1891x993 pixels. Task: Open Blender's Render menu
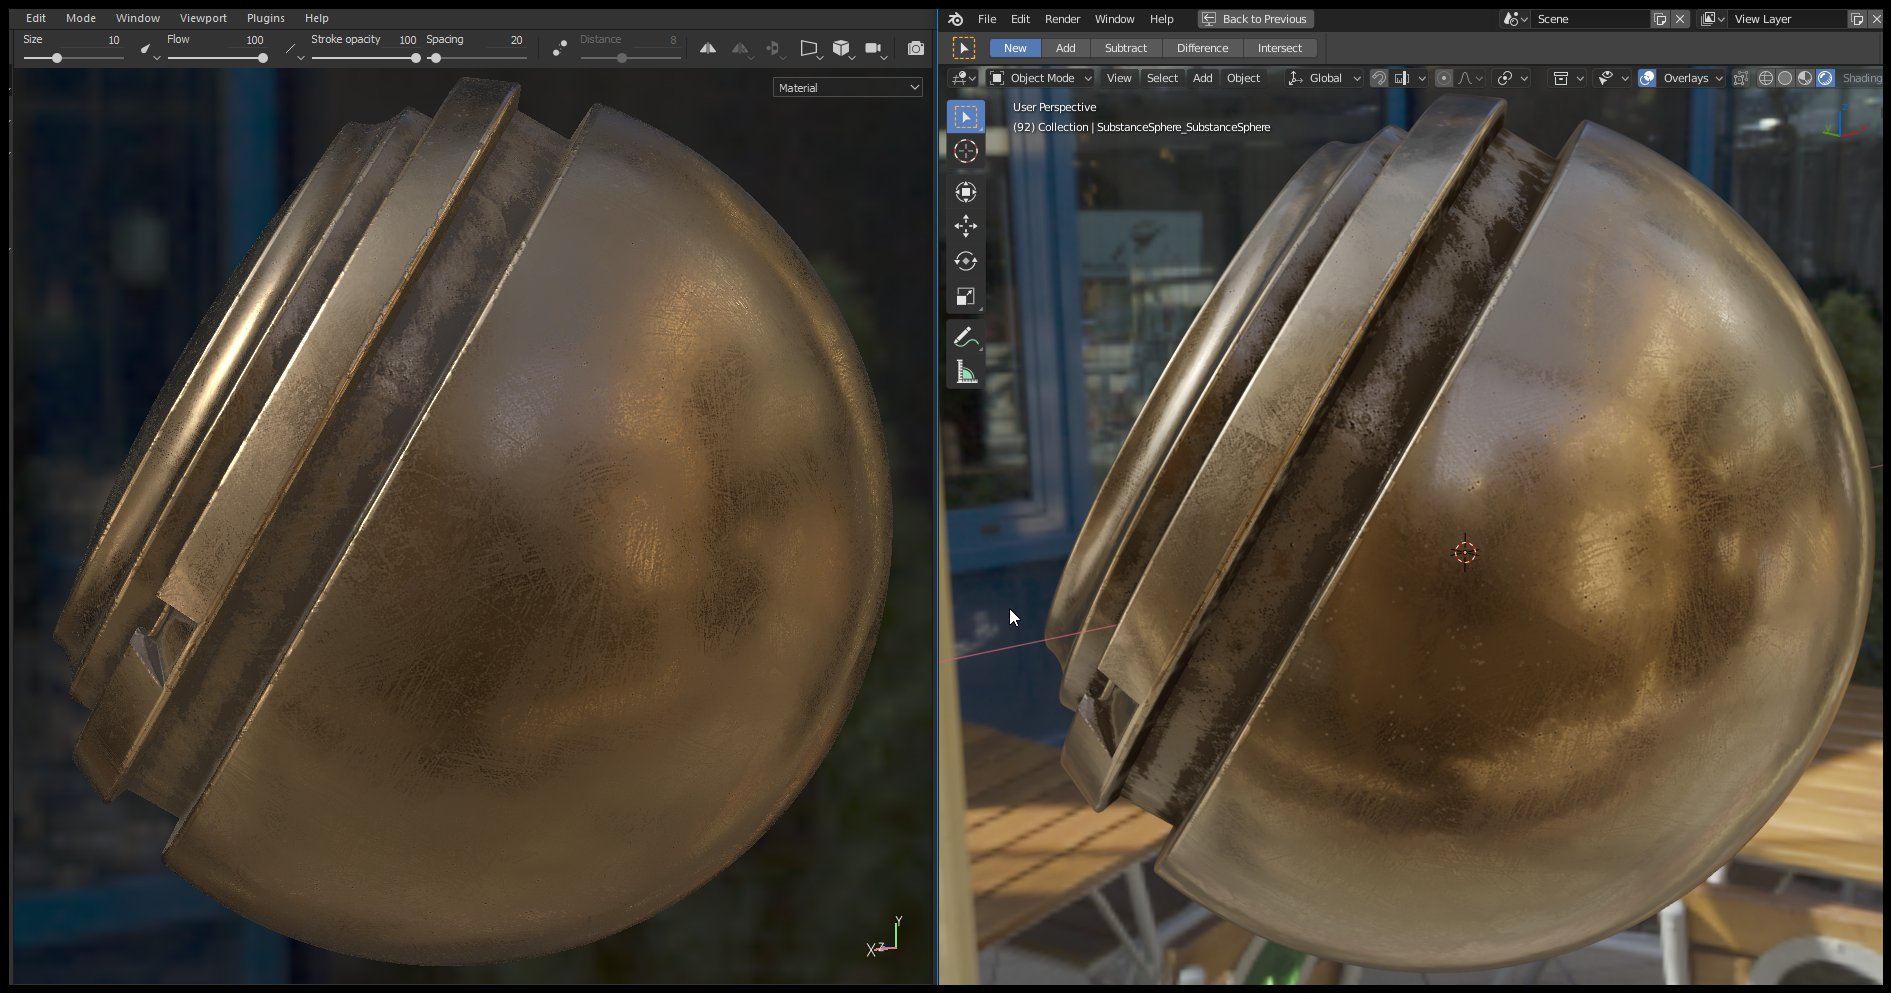[1062, 18]
